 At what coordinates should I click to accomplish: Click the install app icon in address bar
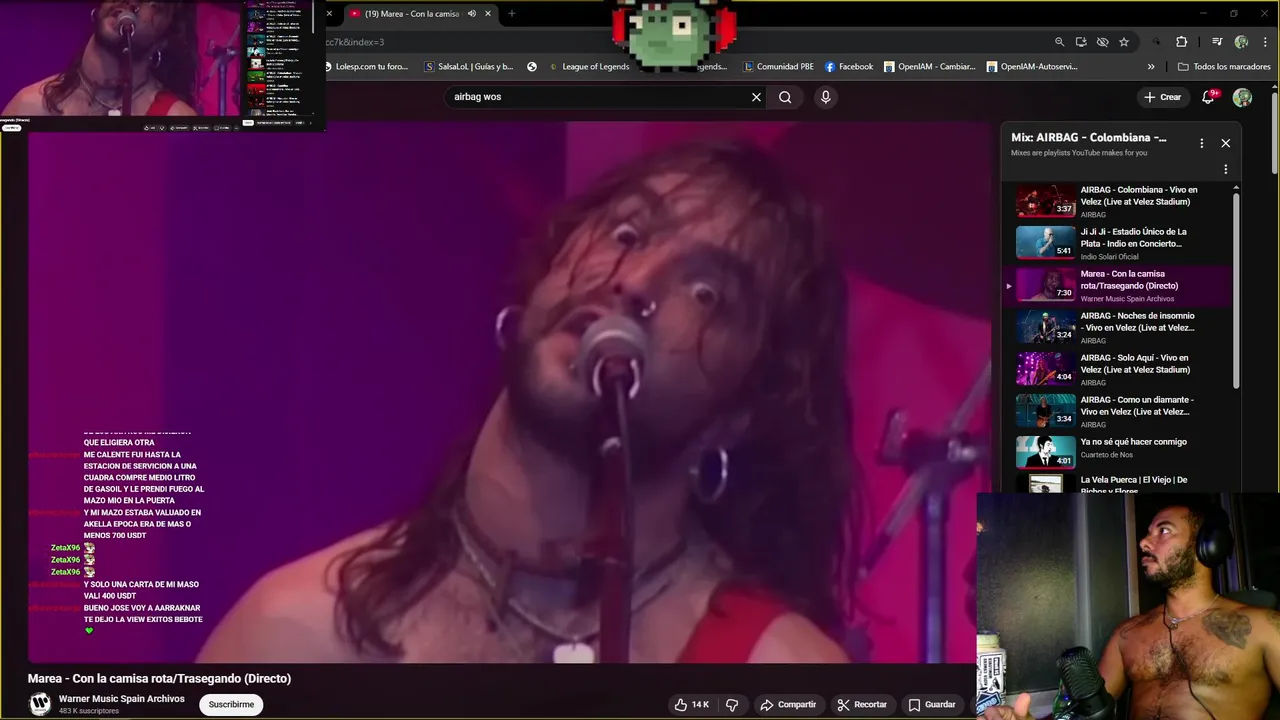(x=1081, y=42)
